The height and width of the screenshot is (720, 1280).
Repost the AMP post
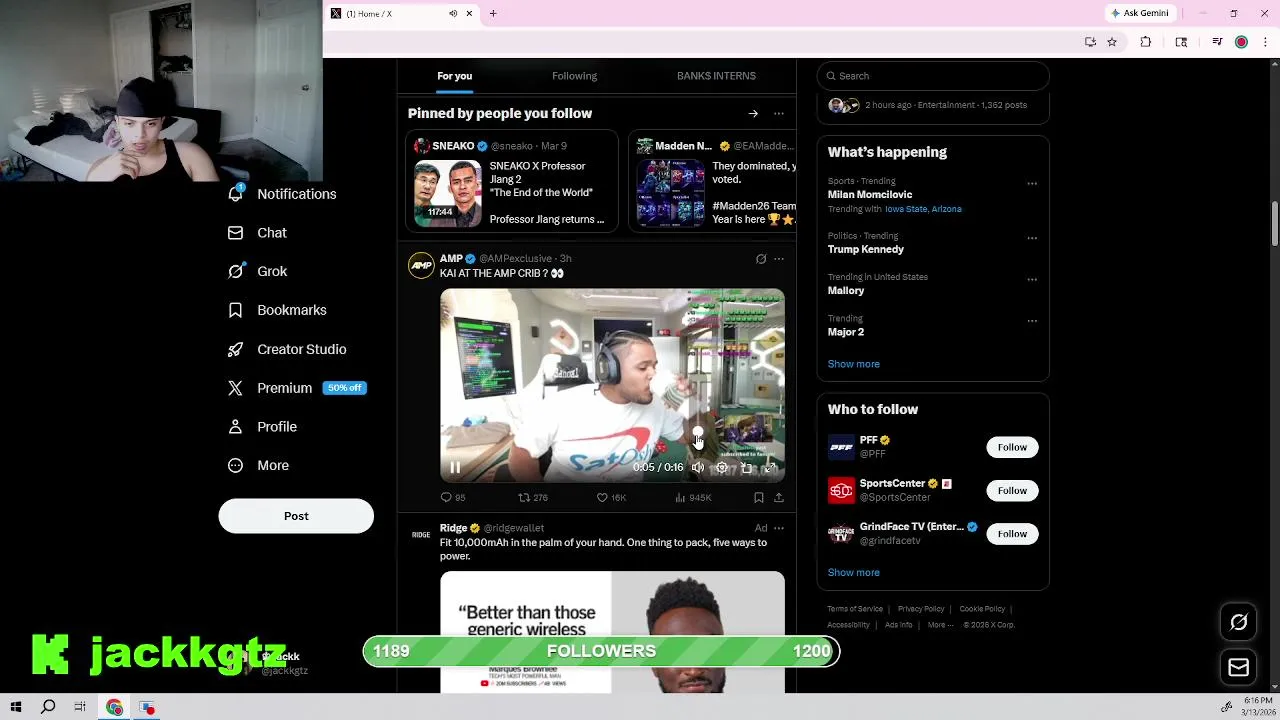coord(532,497)
